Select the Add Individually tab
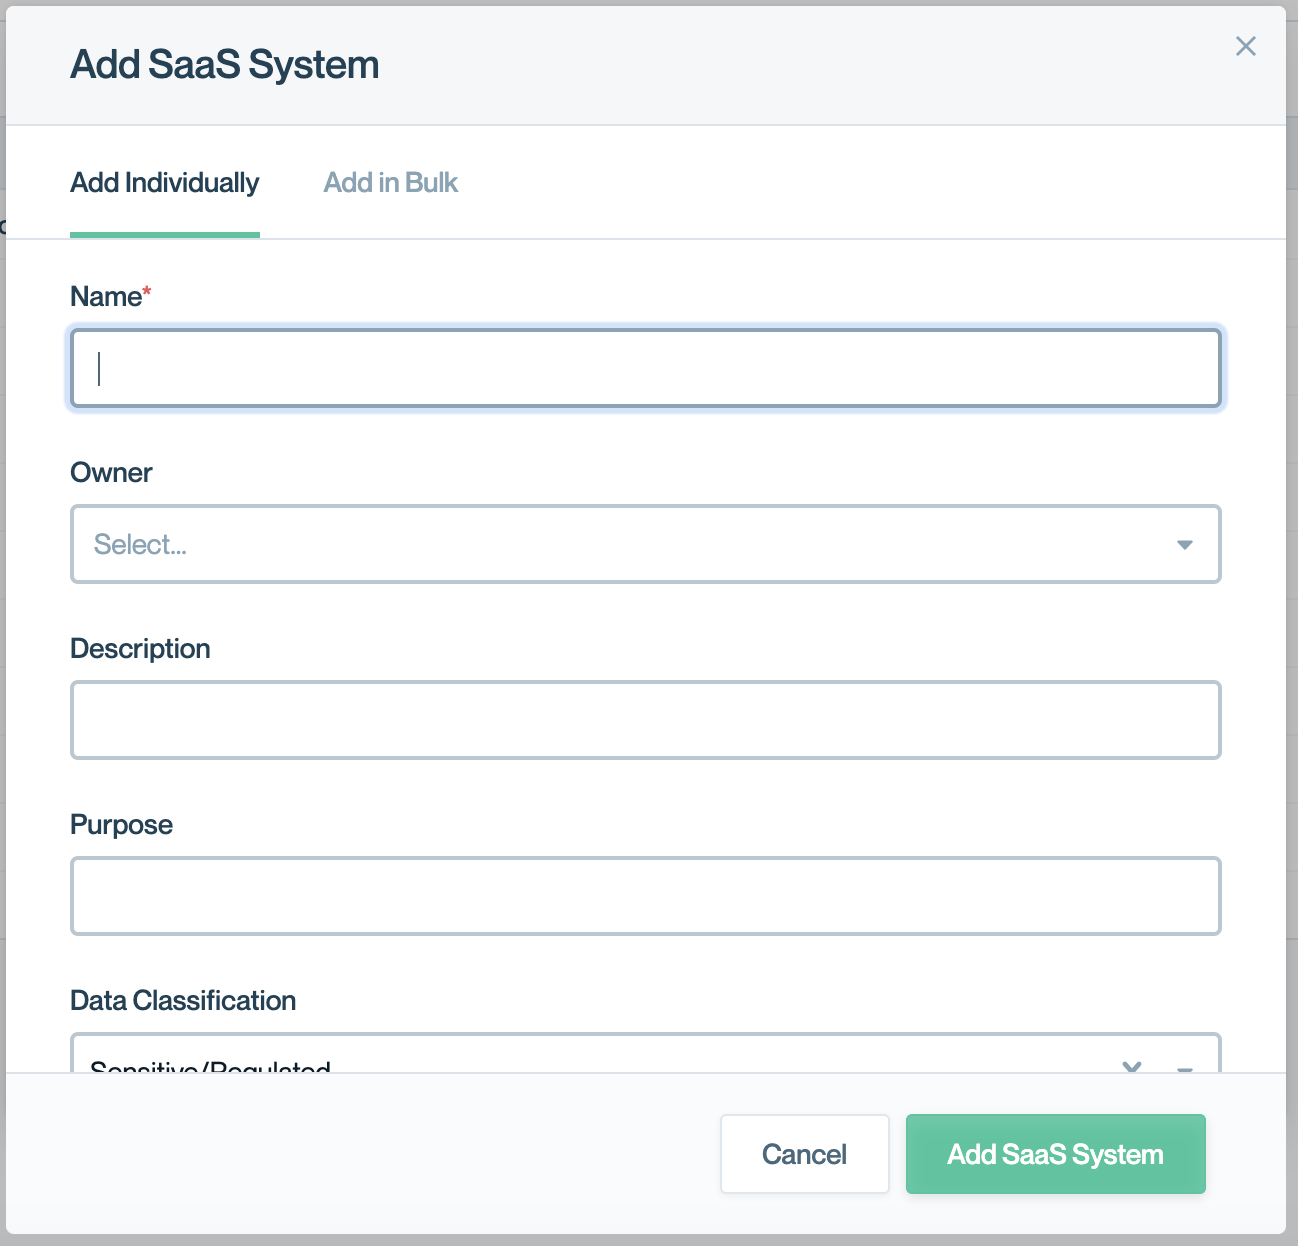This screenshot has height=1246, width=1298. coord(165,183)
